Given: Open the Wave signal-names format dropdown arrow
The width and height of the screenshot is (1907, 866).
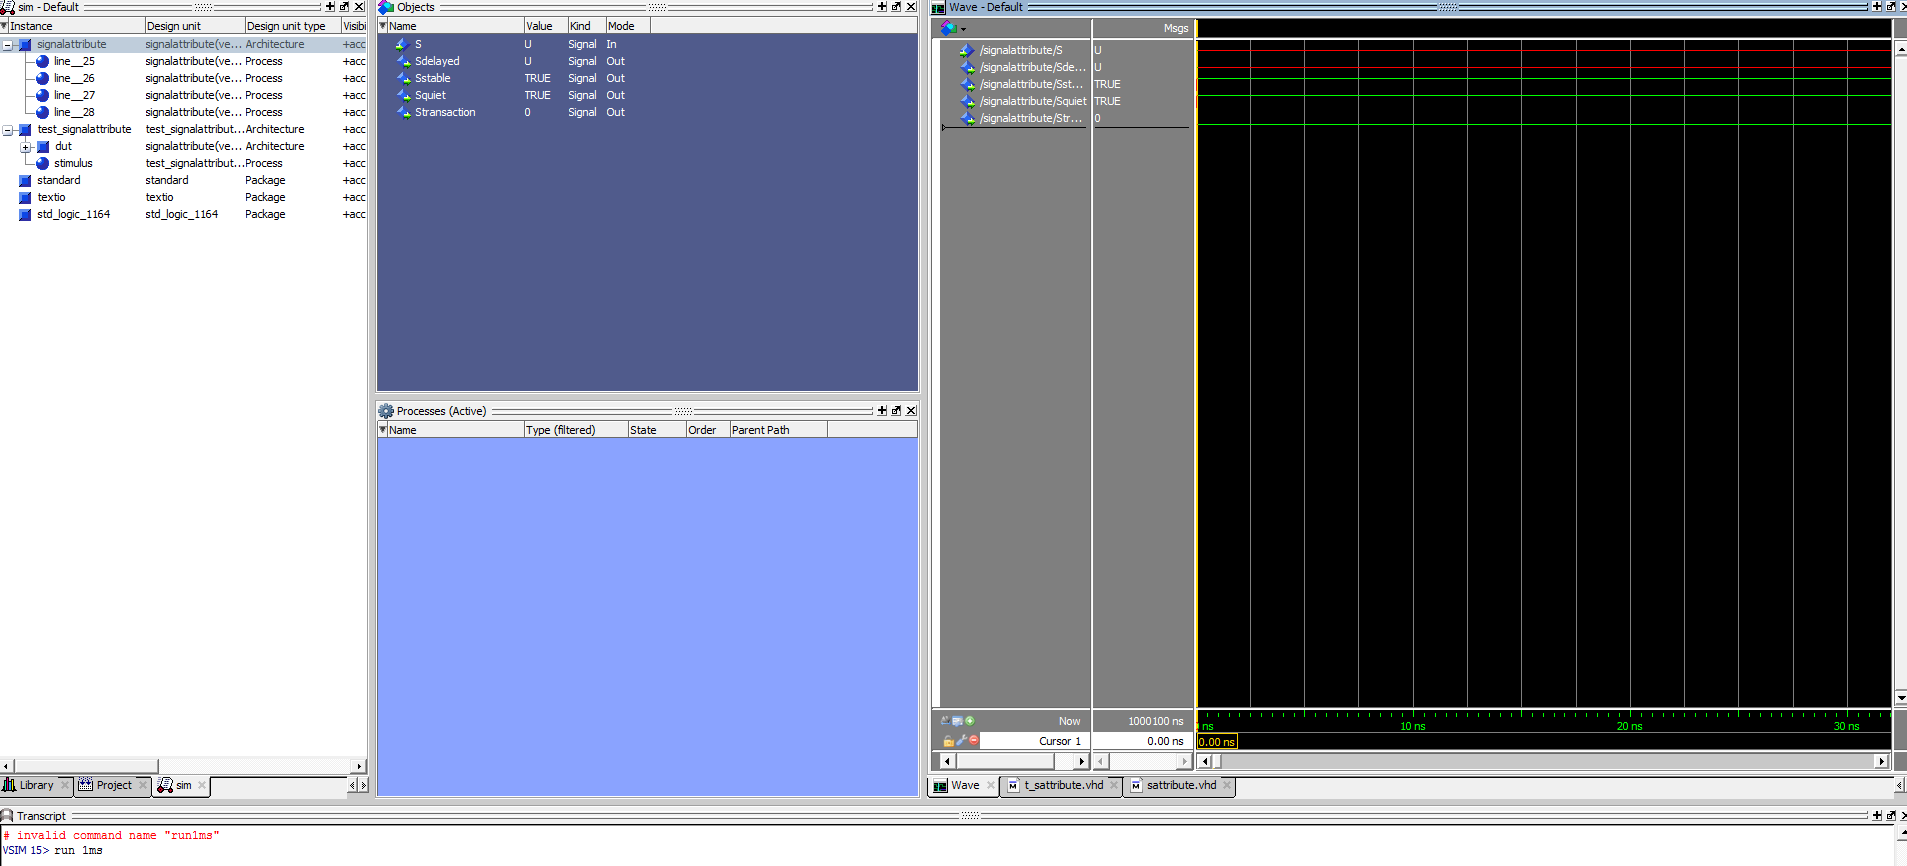Looking at the screenshot, I should tap(963, 29).
